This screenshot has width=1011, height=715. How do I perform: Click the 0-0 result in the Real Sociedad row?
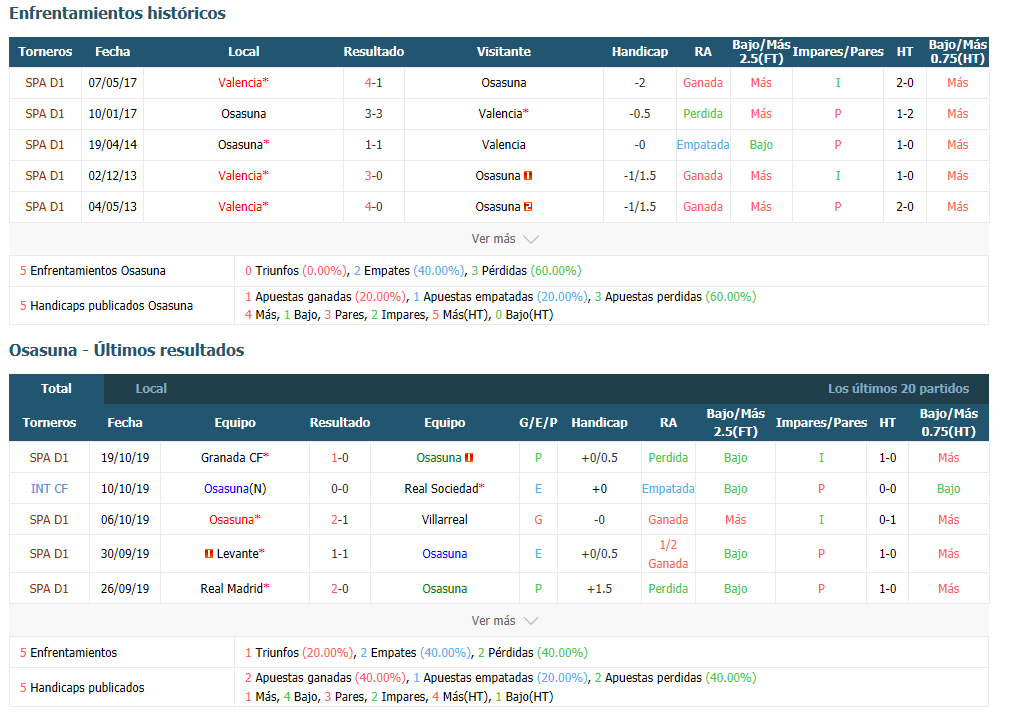[340, 488]
